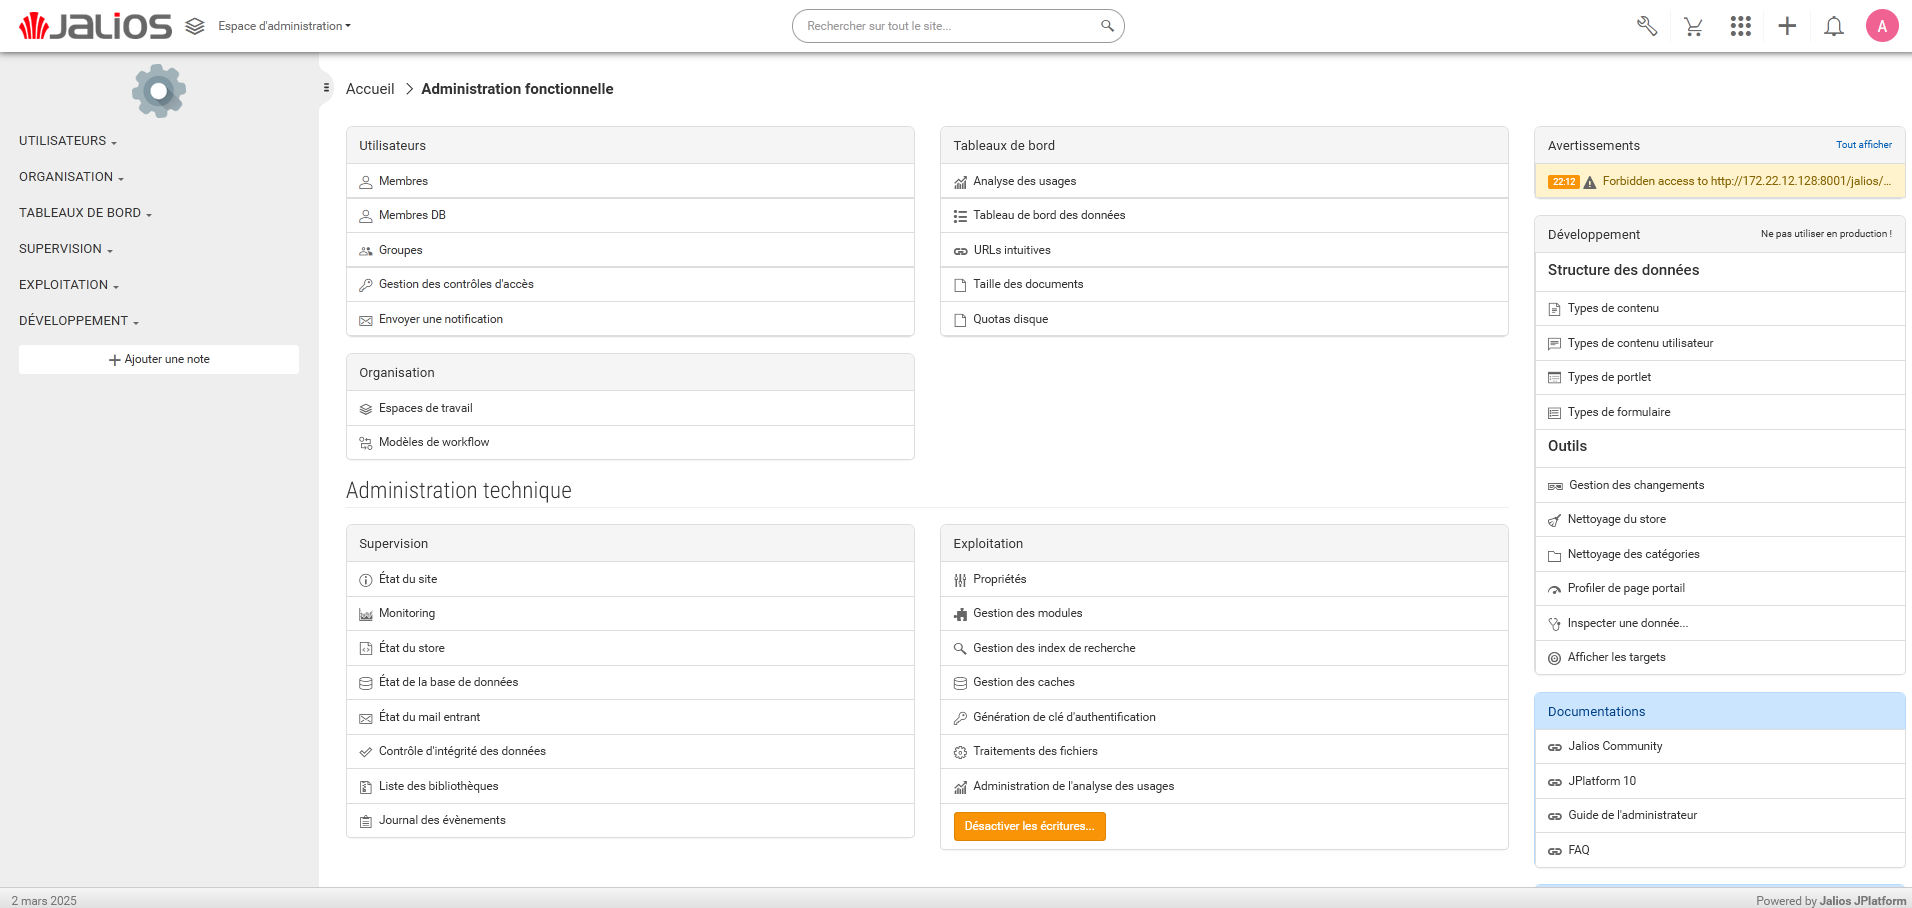Screen dimensions: 1912x908
Task: Click the plus create icon in header
Action: coord(1787,26)
